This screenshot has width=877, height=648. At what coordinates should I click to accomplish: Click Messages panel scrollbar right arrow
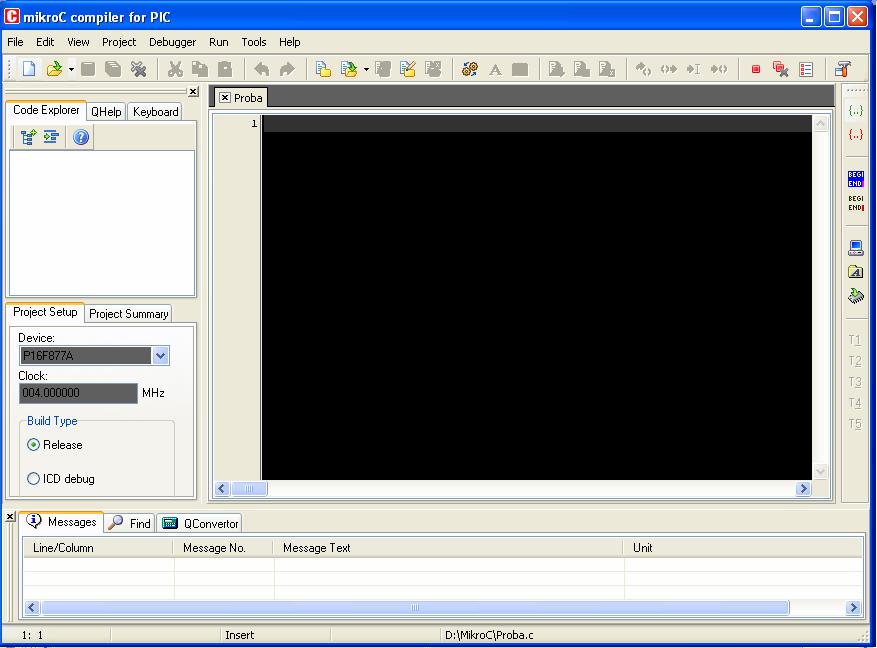pos(853,607)
